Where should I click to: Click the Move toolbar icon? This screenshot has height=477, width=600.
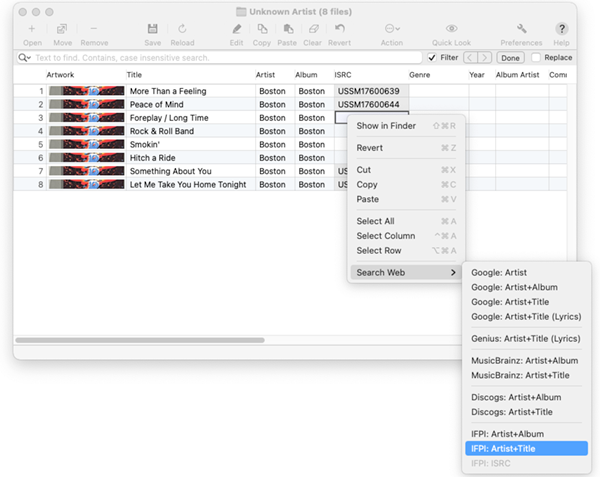point(62,29)
